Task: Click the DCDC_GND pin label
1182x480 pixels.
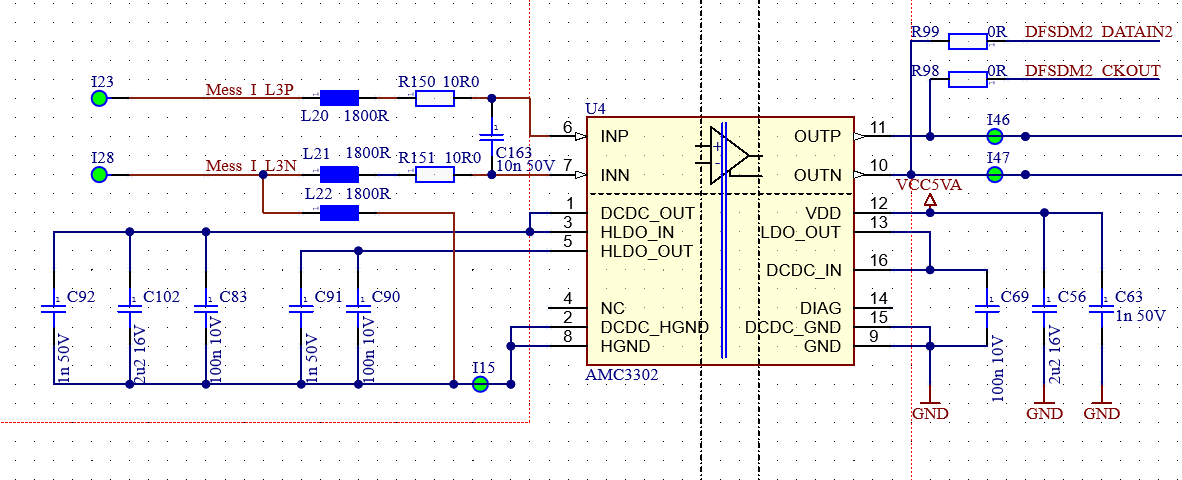Action: click(x=793, y=328)
